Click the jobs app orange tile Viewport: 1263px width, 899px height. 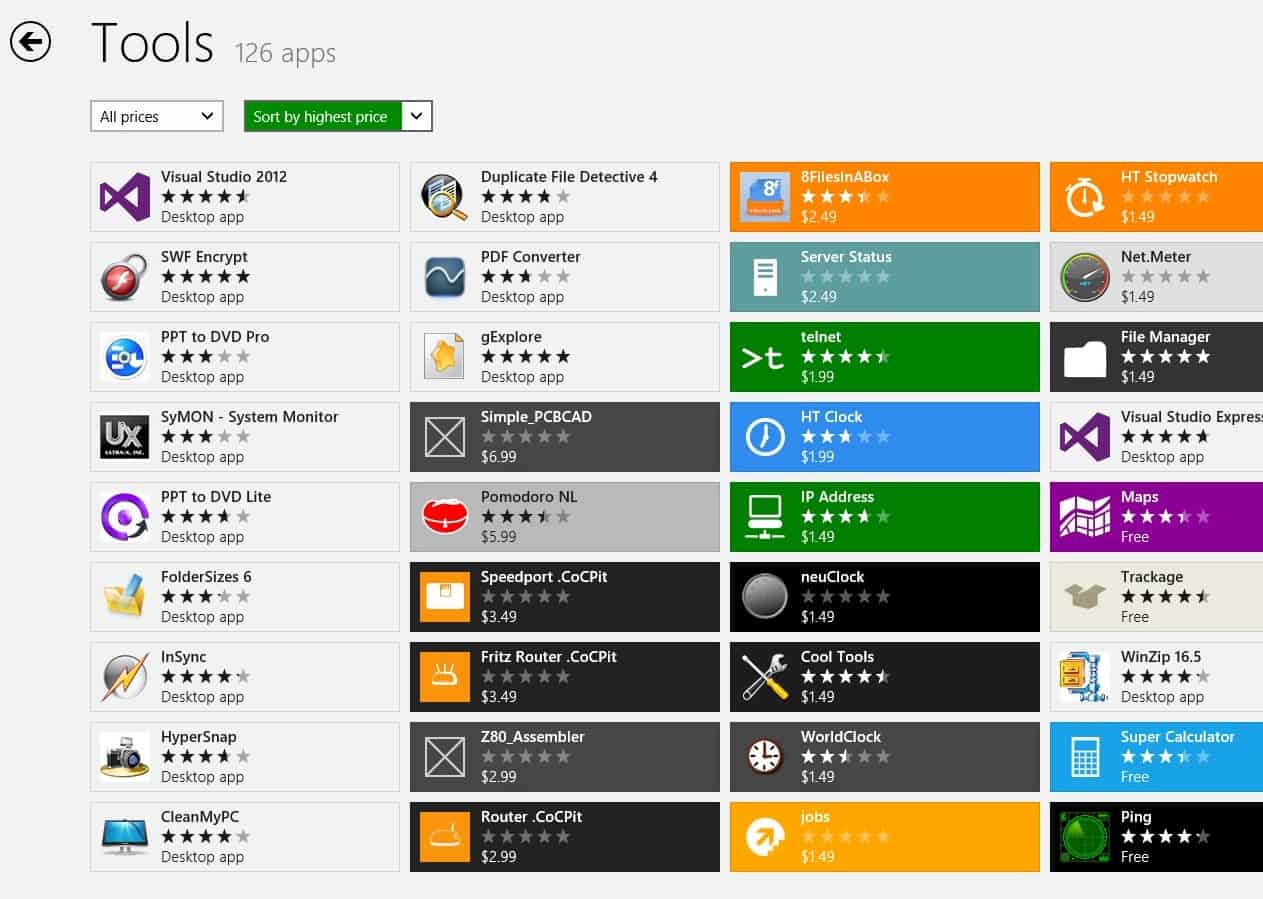(884, 837)
